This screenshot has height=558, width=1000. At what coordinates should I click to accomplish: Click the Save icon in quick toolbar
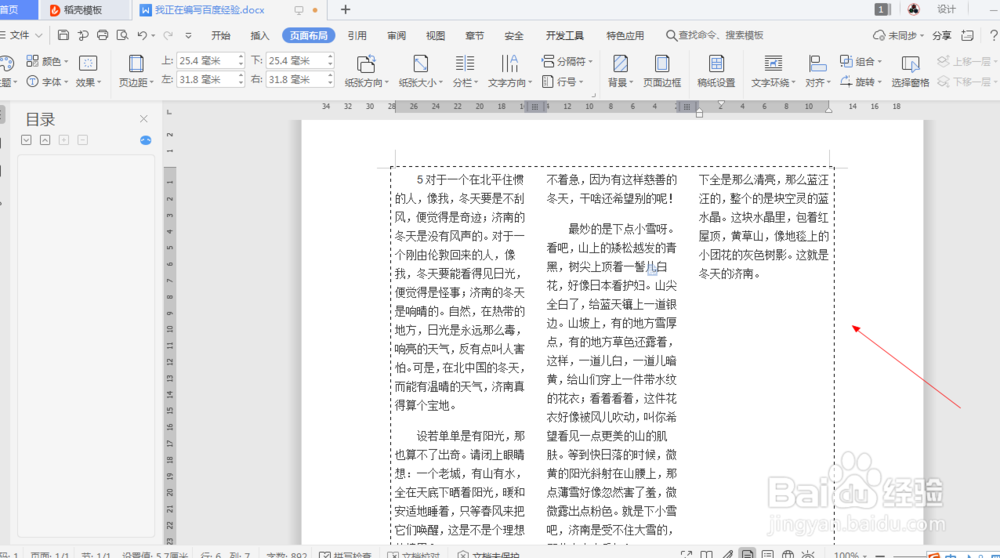(63, 35)
